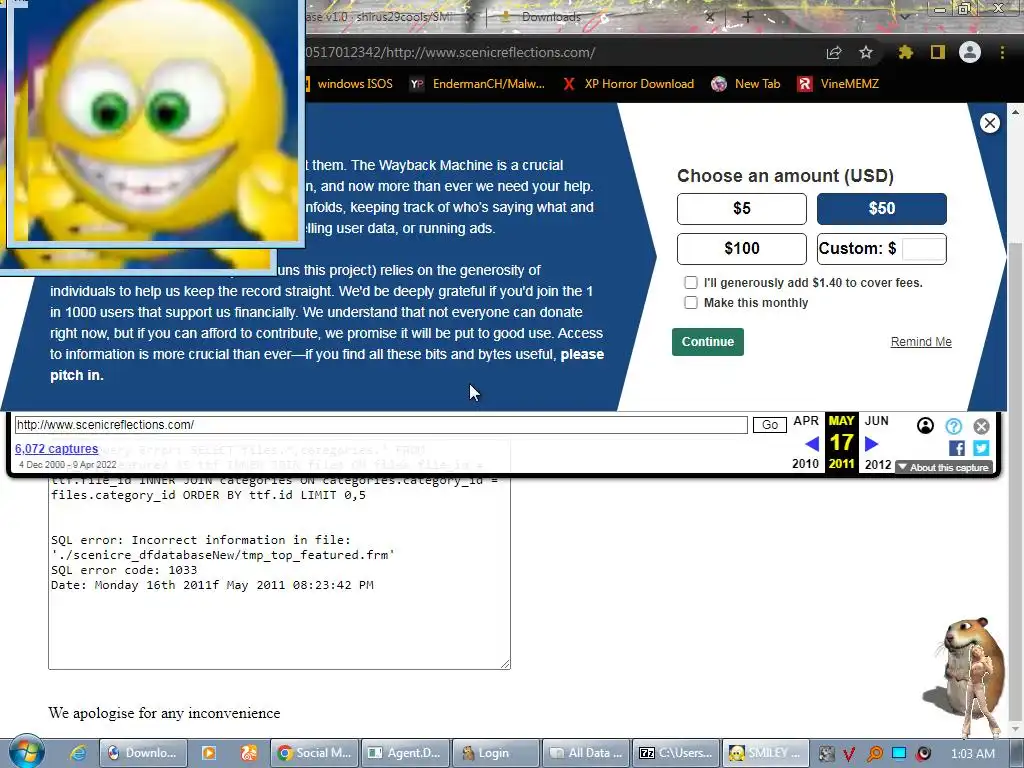
Task: Open a new browser tab with plus
Action: click(x=748, y=18)
